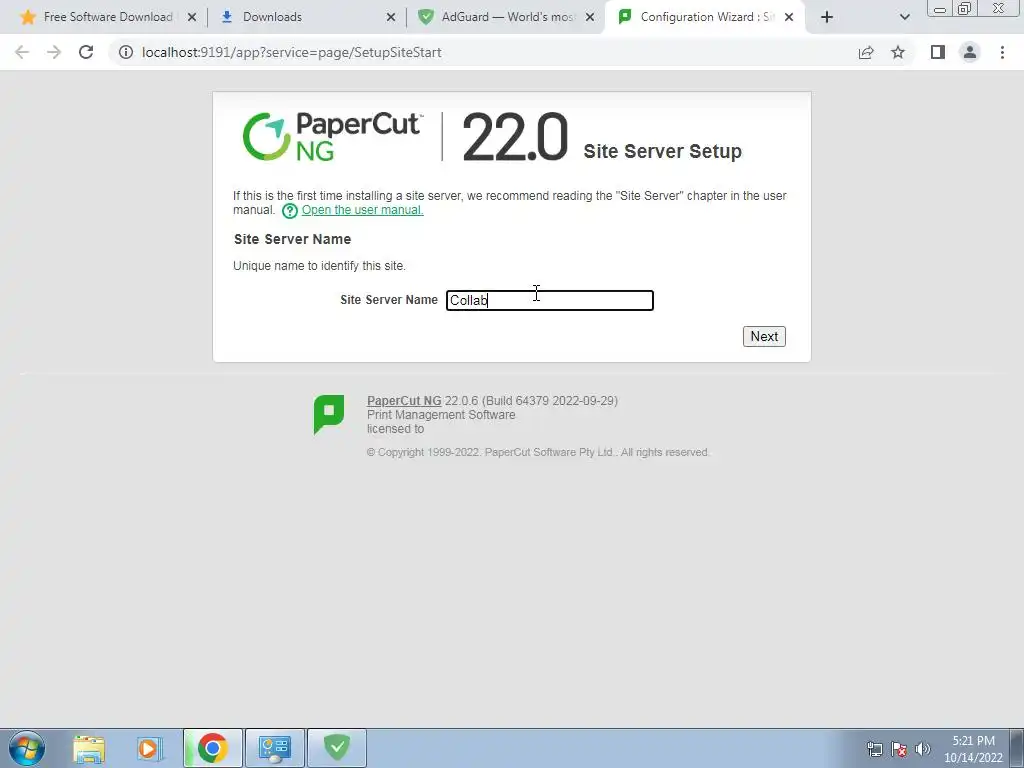Image resolution: width=1024 pixels, height=768 pixels.
Task: Launch Windows Media Player from taskbar
Action: click(x=149, y=748)
